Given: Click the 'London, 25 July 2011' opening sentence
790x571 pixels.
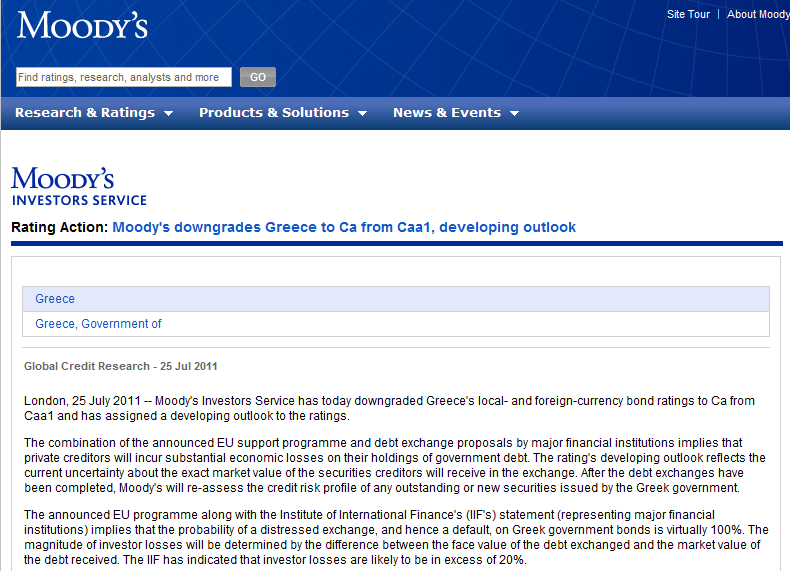Looking at the screenshot, I should point(389,408).
